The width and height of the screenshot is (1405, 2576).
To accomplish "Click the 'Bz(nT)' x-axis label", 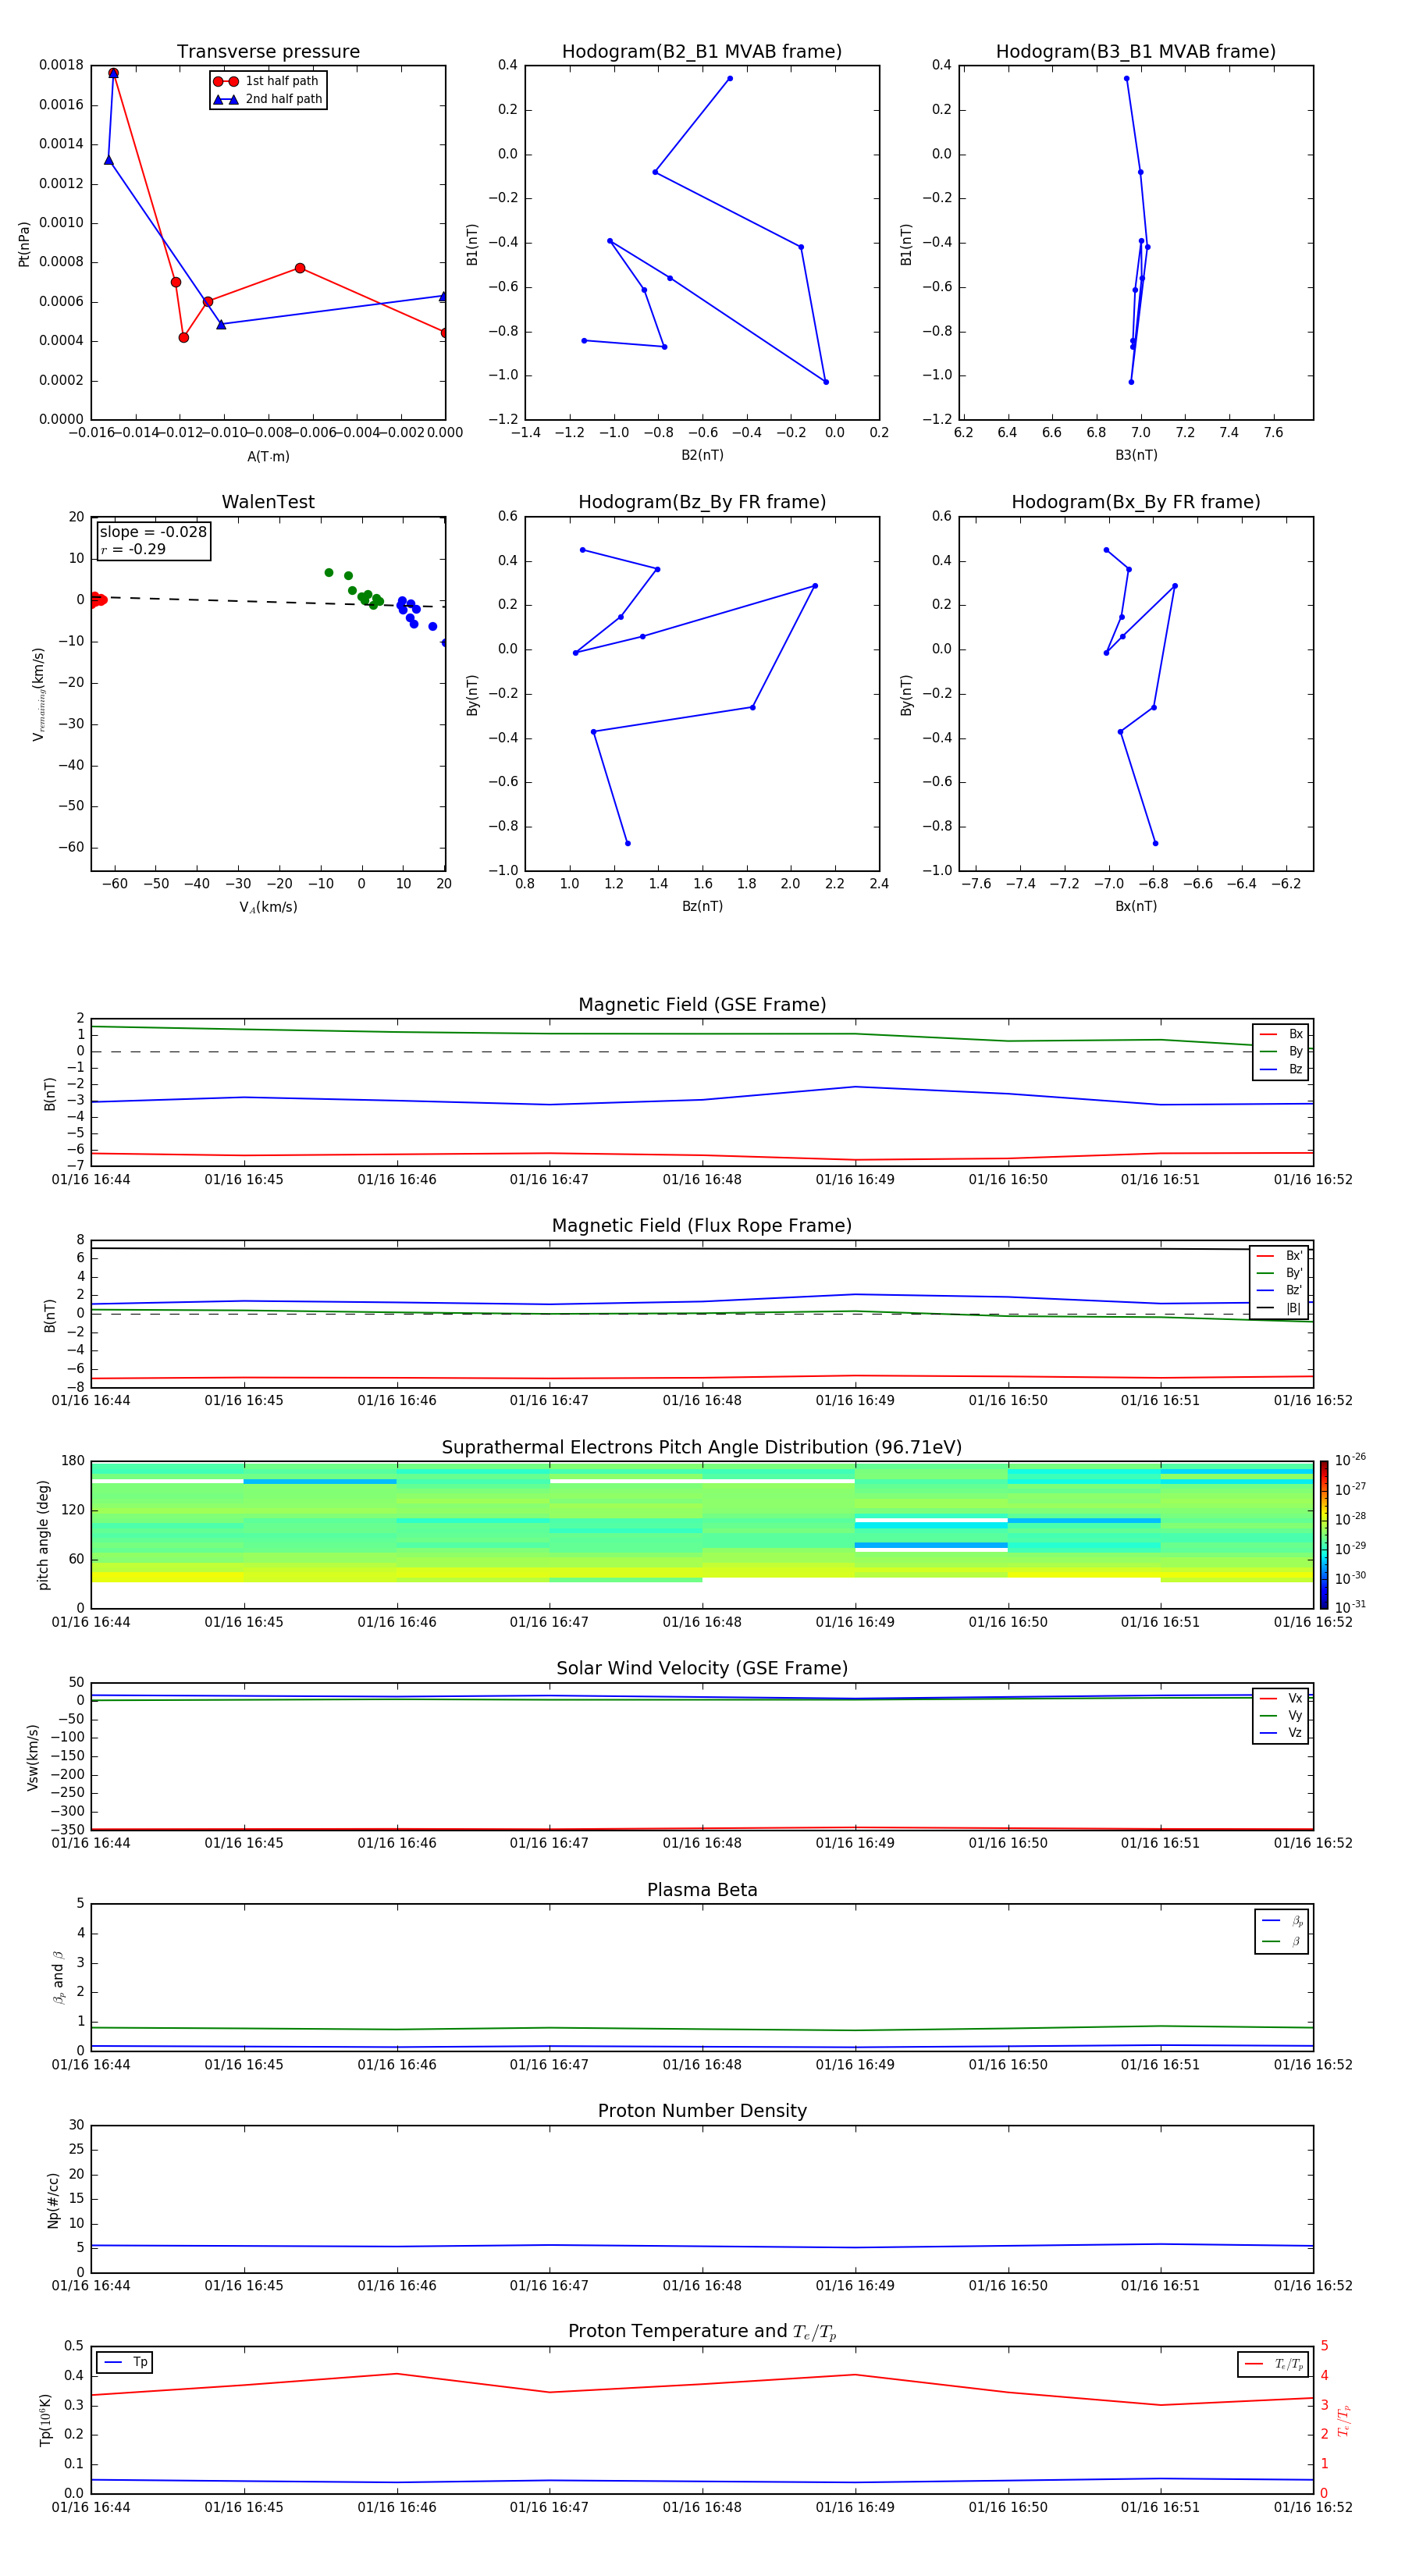I will [x=702, y=906].
